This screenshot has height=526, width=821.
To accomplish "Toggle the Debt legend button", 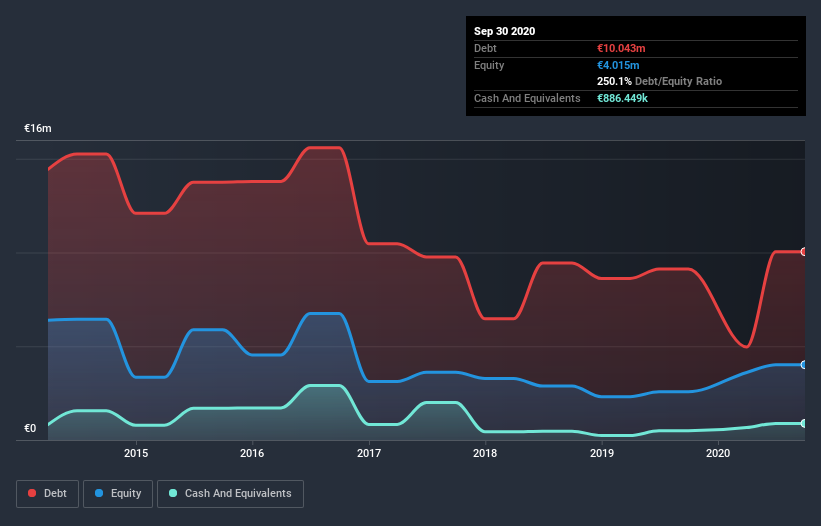I will pyautogui.click(x=48, y=494).
